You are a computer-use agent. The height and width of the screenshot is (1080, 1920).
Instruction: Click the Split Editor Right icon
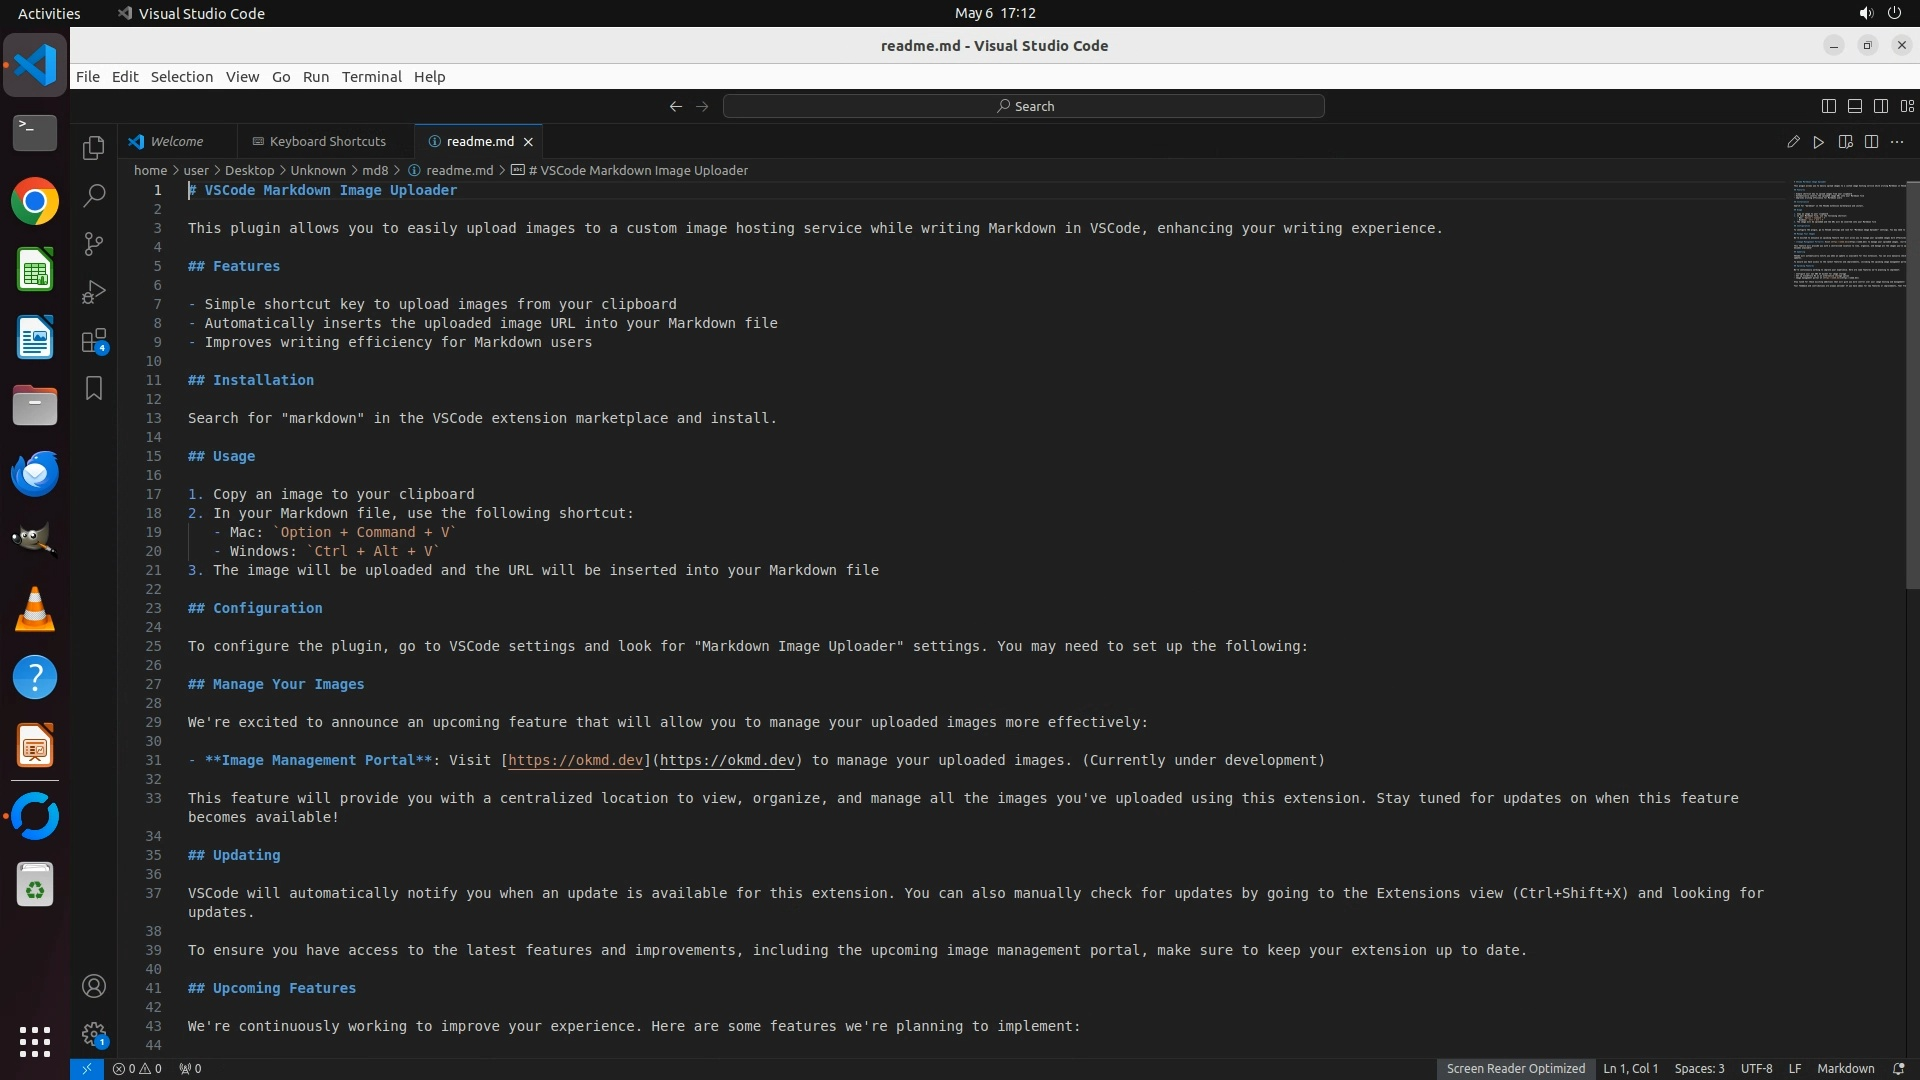click(x=1871, y=142)
